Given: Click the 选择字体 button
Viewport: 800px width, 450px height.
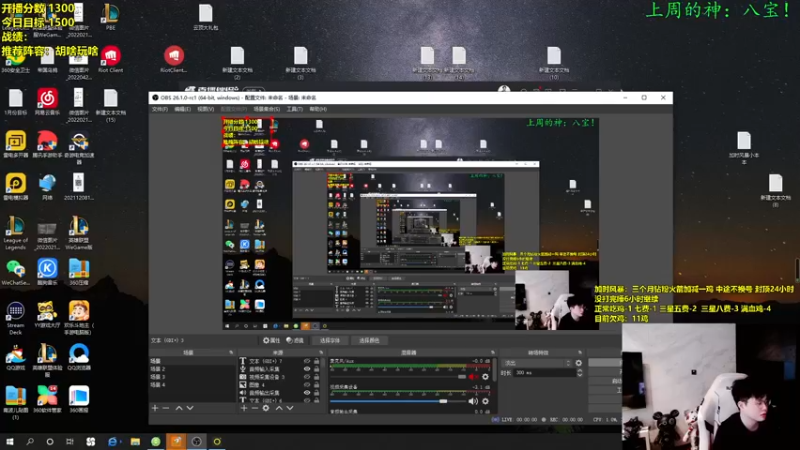Looking at the screenshot, I should click(330, 340).
